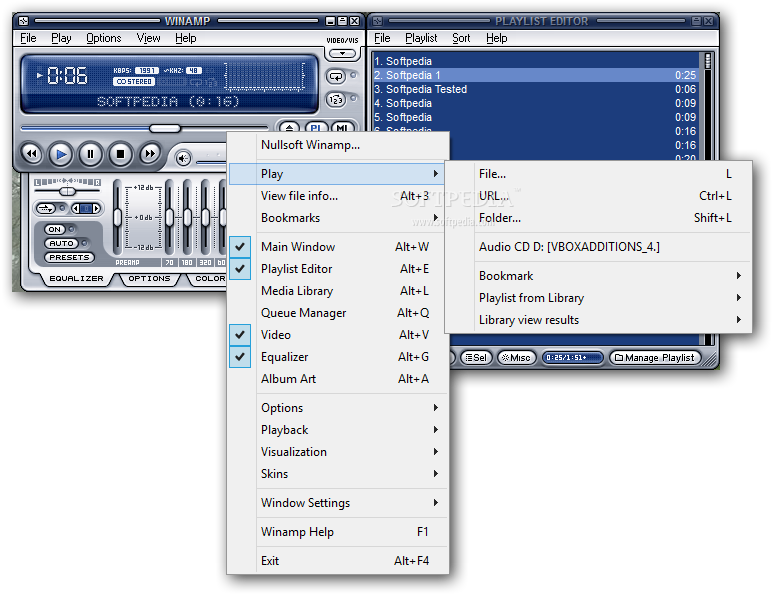Click the blue Play button in Winamp
The image size is (773, 595).
click(x=61, y=154)
